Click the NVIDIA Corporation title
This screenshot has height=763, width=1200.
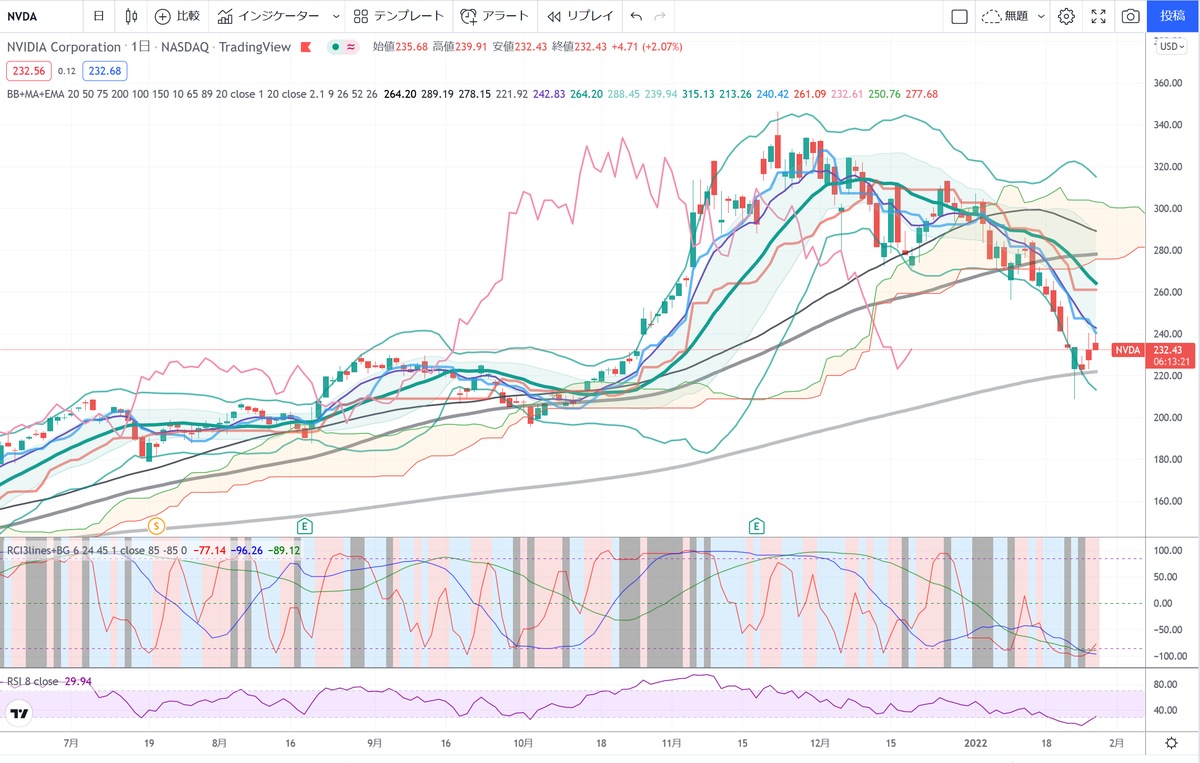point(63,47)
